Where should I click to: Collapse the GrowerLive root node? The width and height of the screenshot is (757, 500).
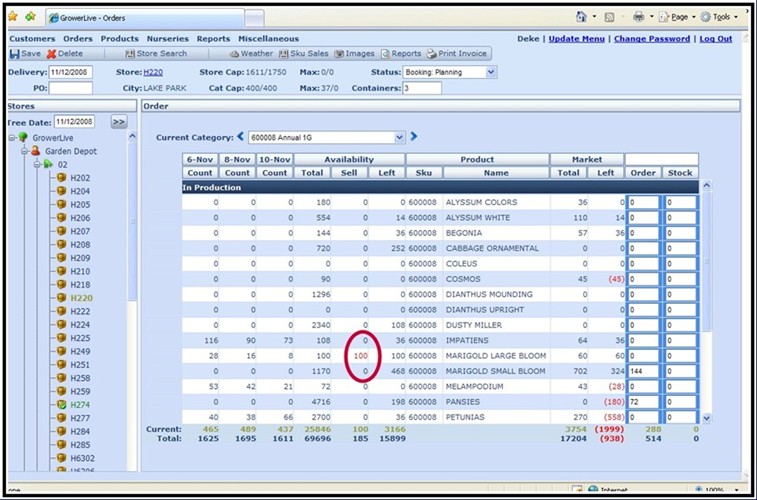11,137
